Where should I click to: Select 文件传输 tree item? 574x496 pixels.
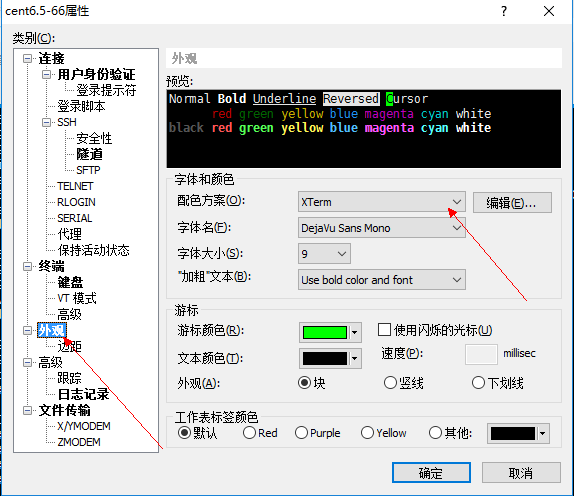tap(64, 410)
